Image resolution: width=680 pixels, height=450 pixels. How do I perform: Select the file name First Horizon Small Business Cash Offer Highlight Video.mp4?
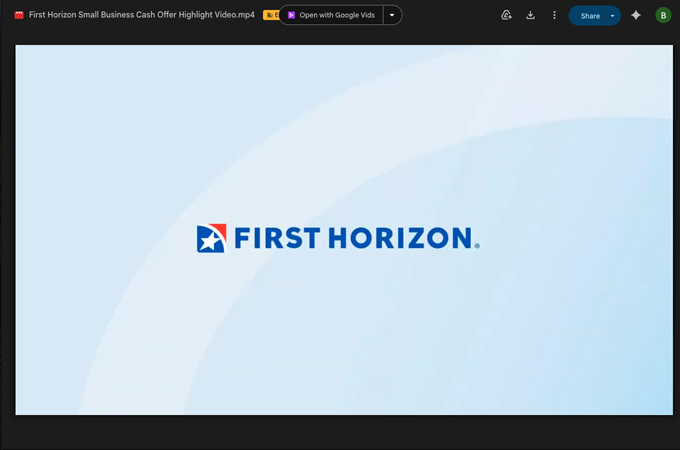[141, 15]
